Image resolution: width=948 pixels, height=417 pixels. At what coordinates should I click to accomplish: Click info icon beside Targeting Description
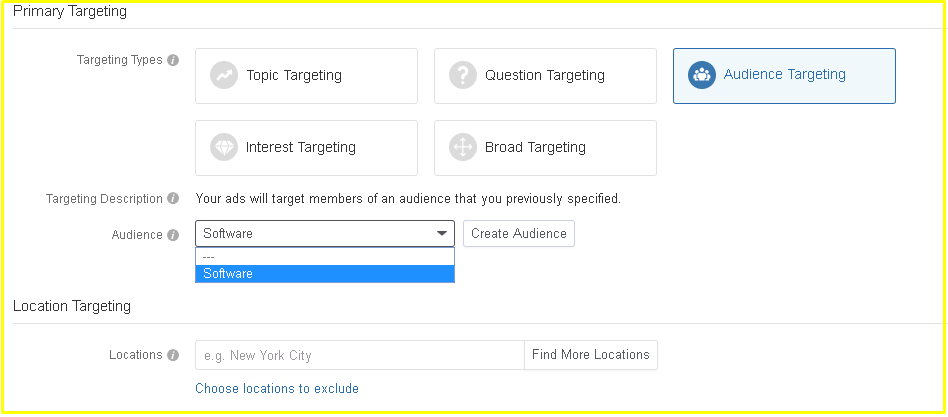(x=173, y=198)
